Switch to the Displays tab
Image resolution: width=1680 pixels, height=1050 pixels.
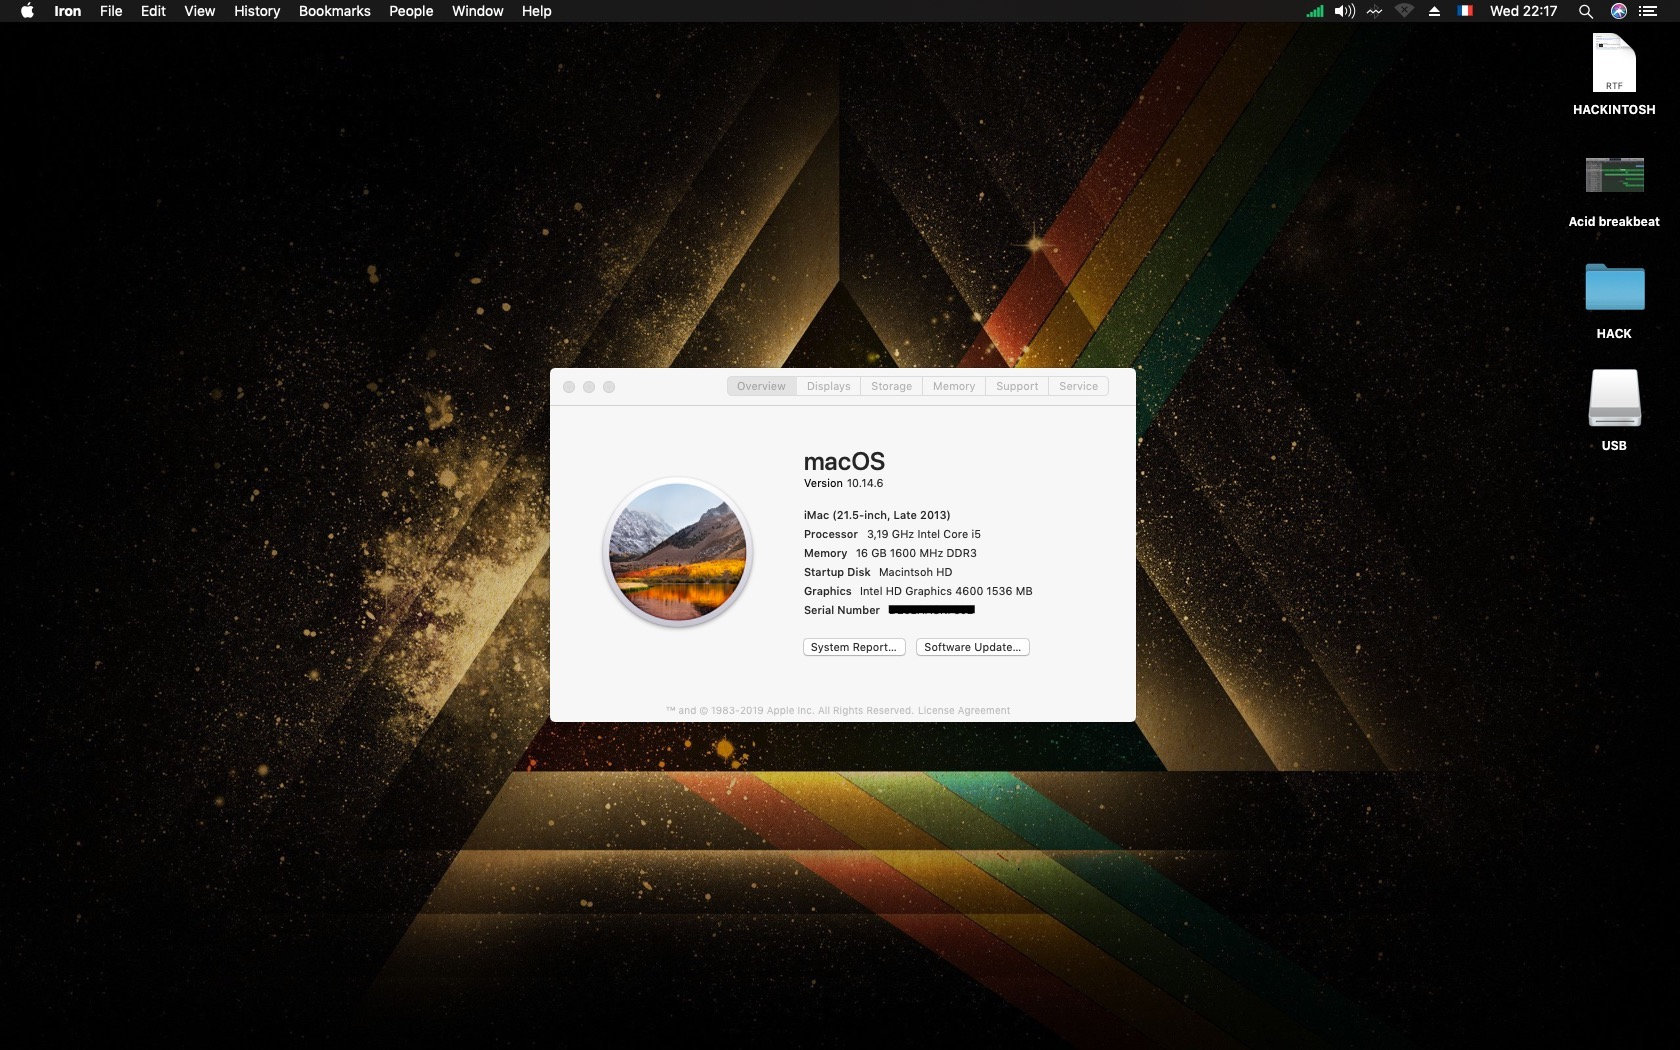tap(829, 386)
